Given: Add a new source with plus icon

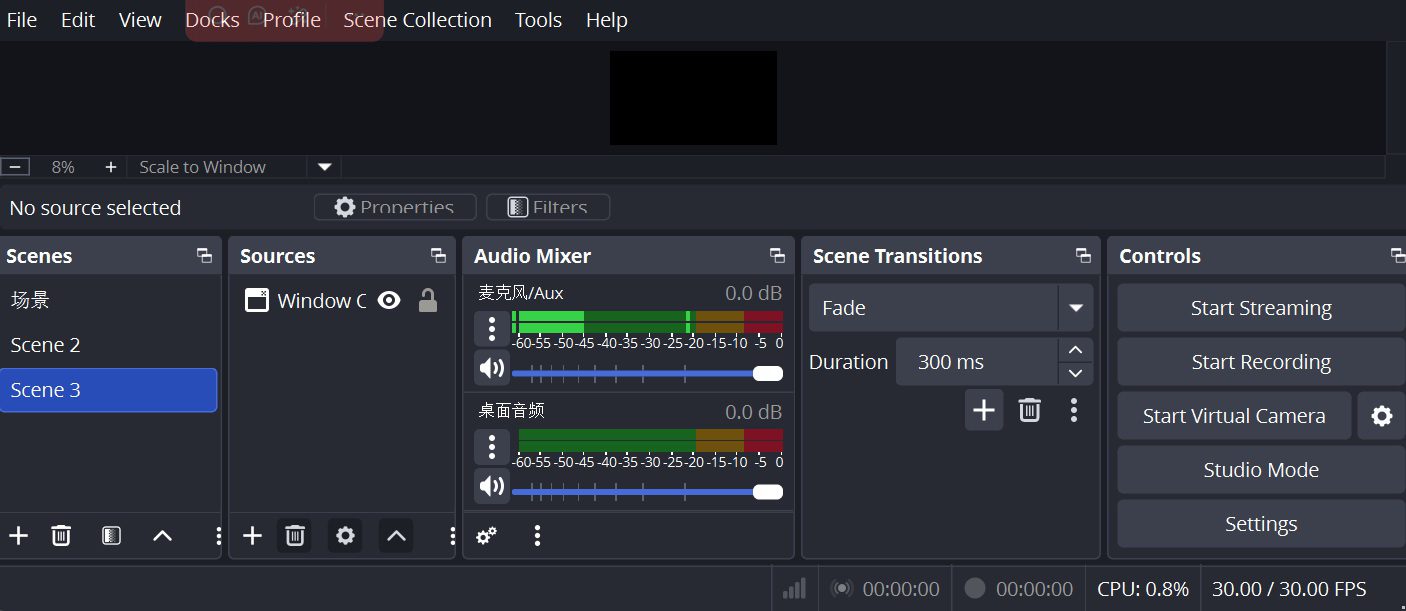Looking at the screenshot, I should click(252, 536).
